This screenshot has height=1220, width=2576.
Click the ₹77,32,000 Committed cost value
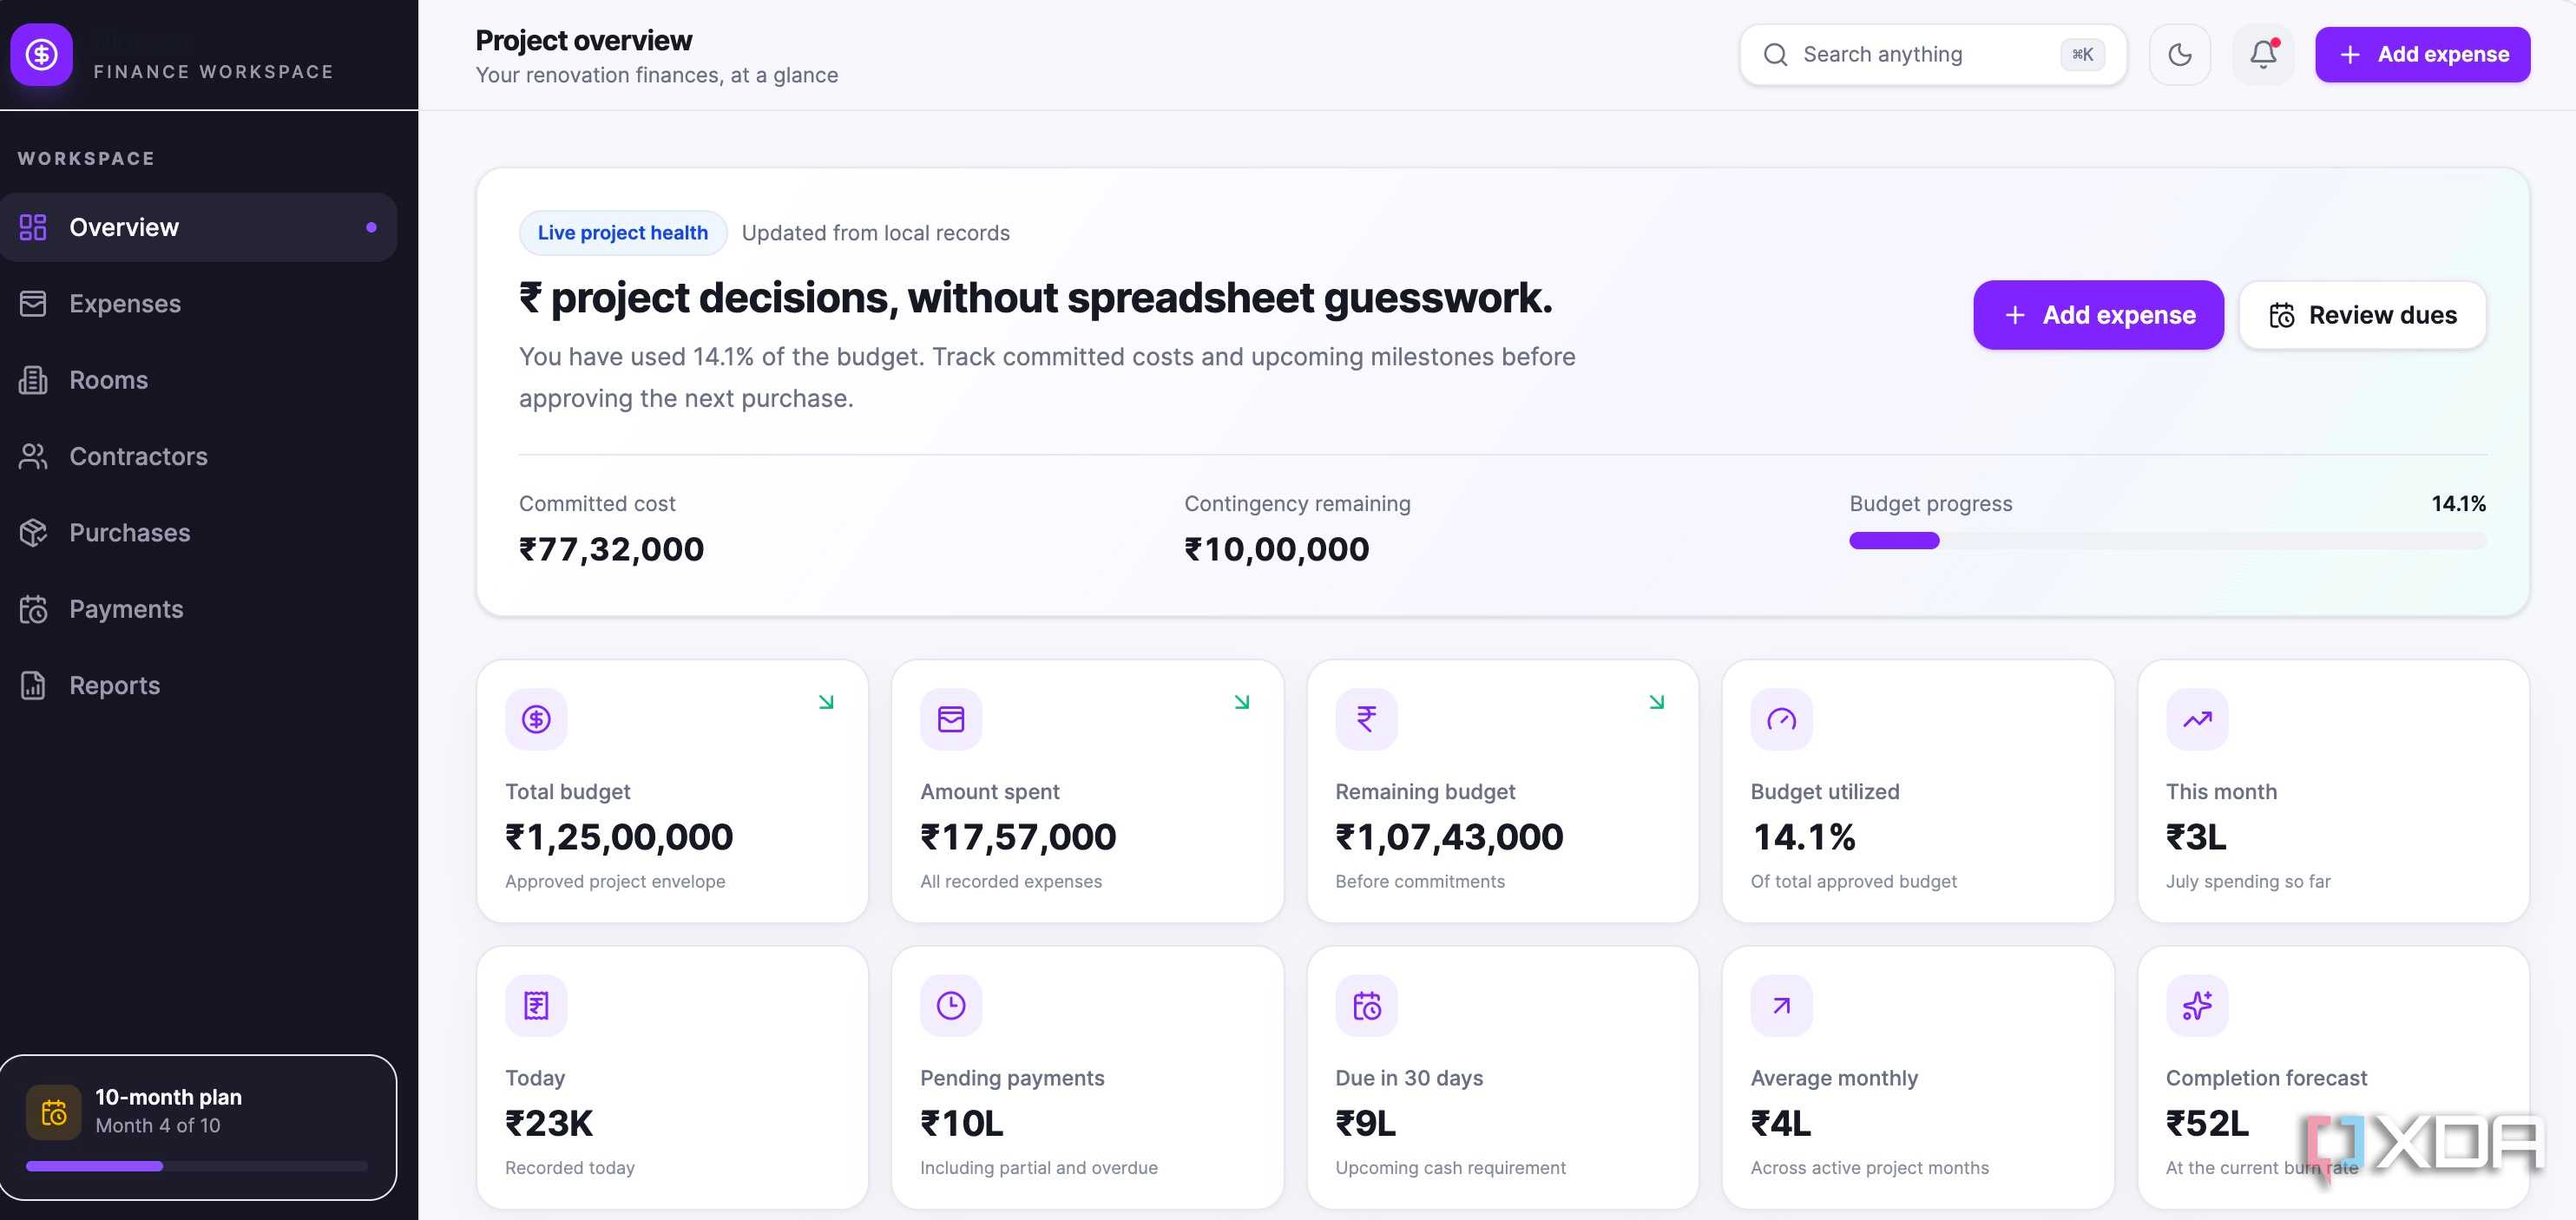[x=611, y=549]
